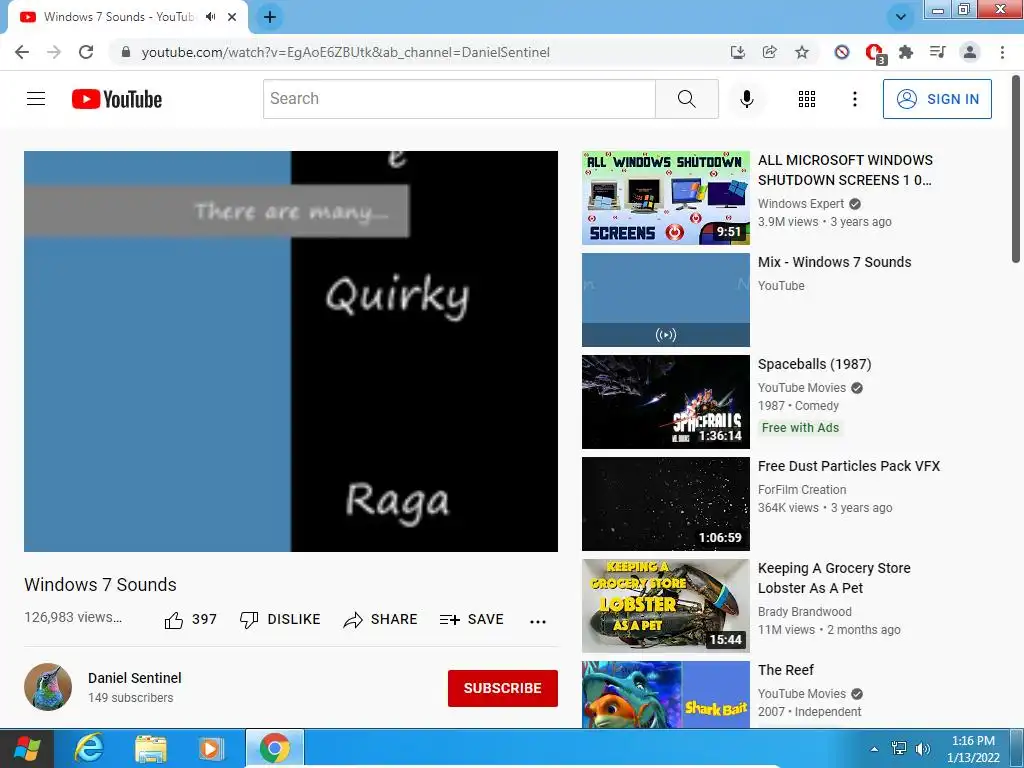The image size is (1024, 768).
Task: Open Keeping A Grocery Store Lobster thumbnail
Action: [x=665, y=605]
